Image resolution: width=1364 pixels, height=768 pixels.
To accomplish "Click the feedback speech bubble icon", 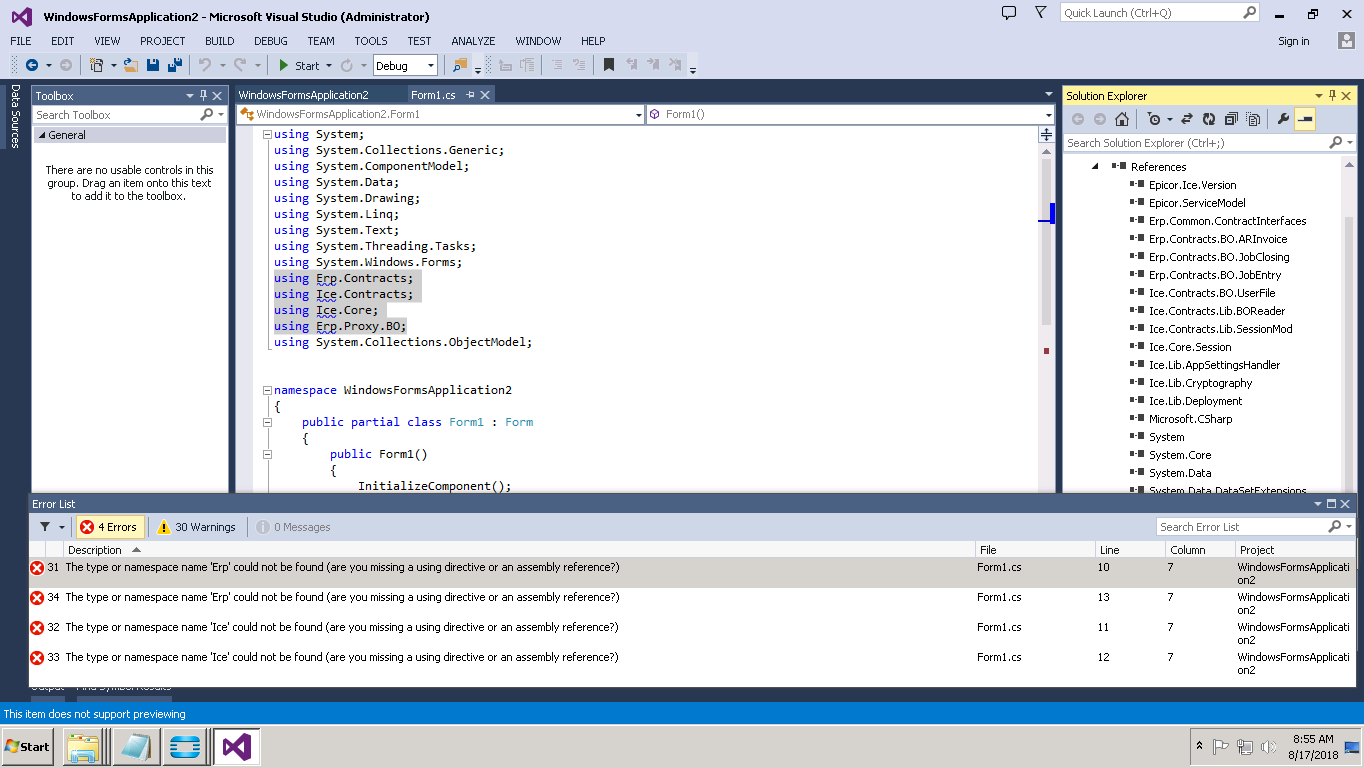I will (1009, 13).
